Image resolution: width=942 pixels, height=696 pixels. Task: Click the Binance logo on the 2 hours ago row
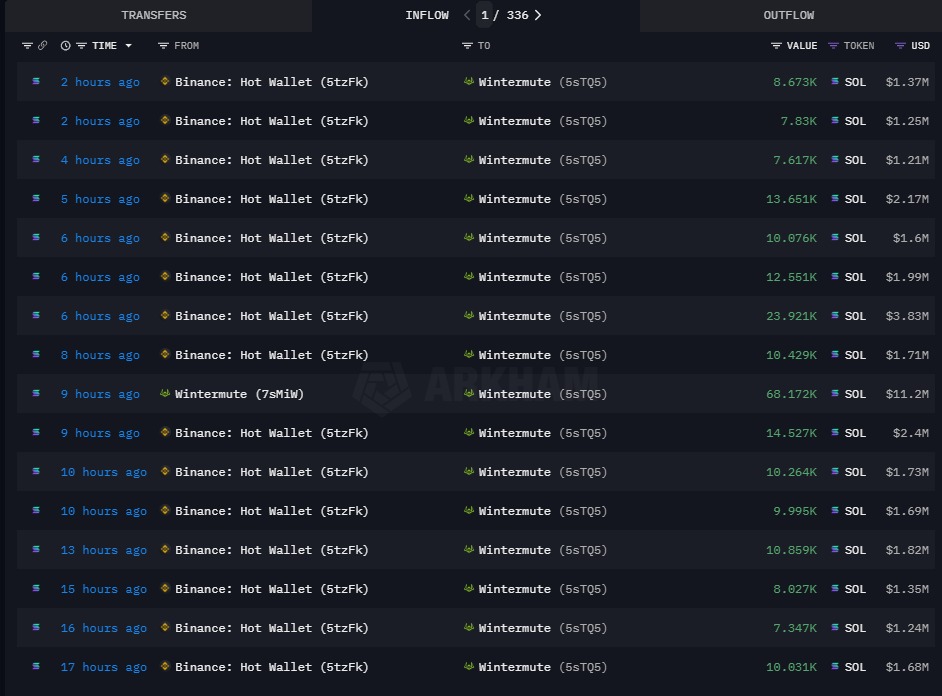[163, 82]
